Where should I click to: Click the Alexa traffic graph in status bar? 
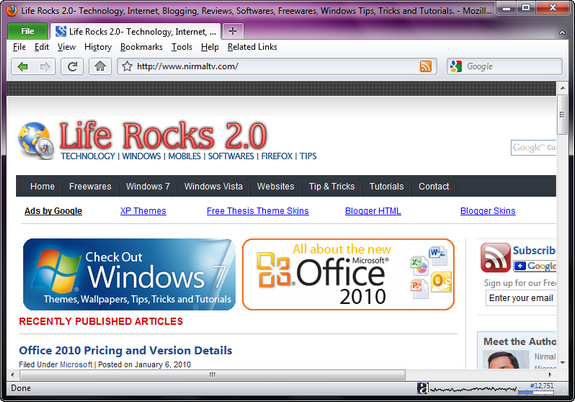tap(473, 389)
